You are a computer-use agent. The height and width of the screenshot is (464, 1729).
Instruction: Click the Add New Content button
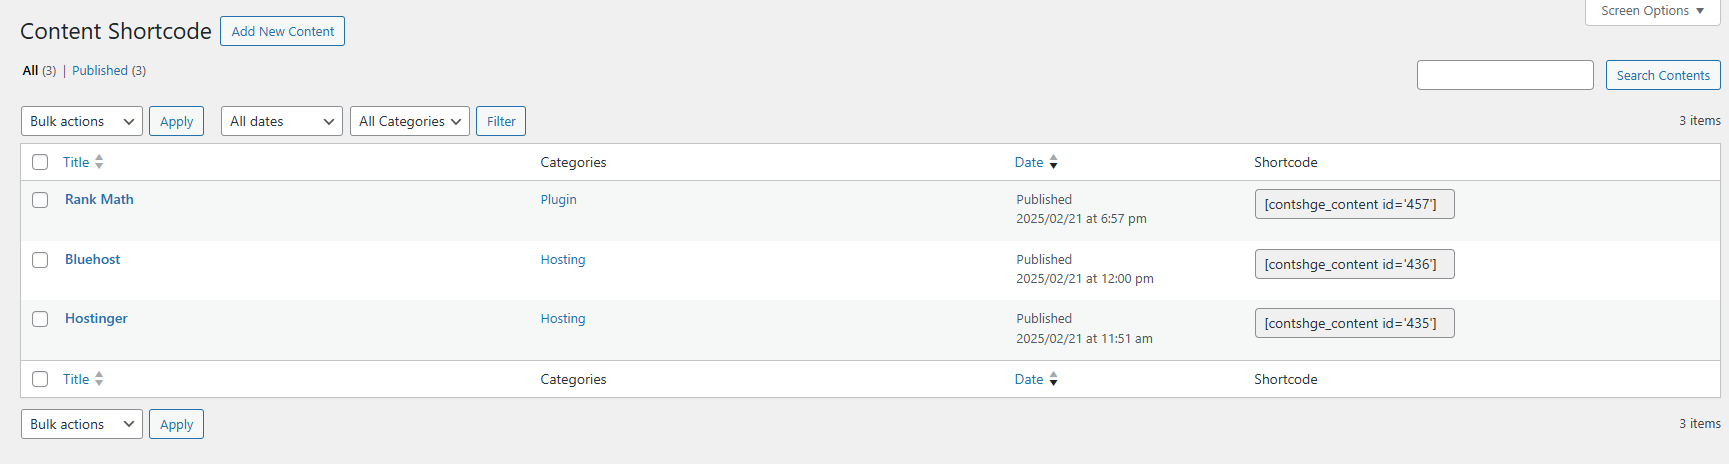(283, 31)
